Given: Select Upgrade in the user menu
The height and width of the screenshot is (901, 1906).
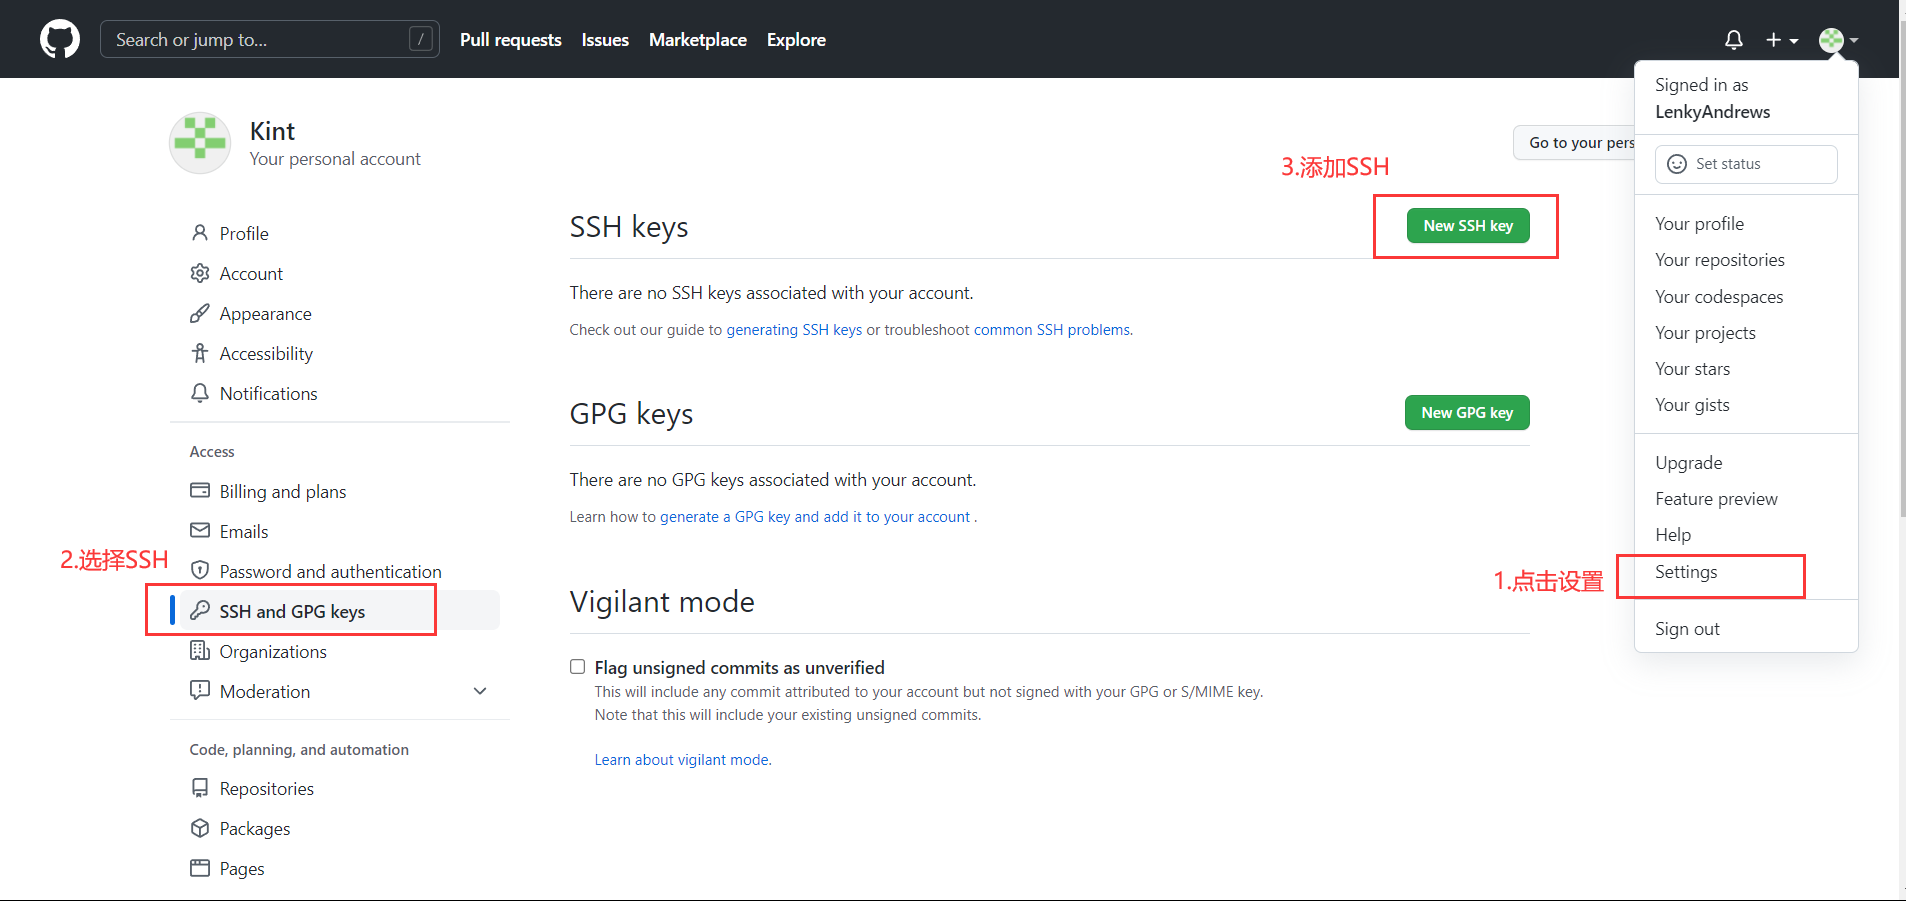Looking at the screenshot, I should [x=1746, y=463].
